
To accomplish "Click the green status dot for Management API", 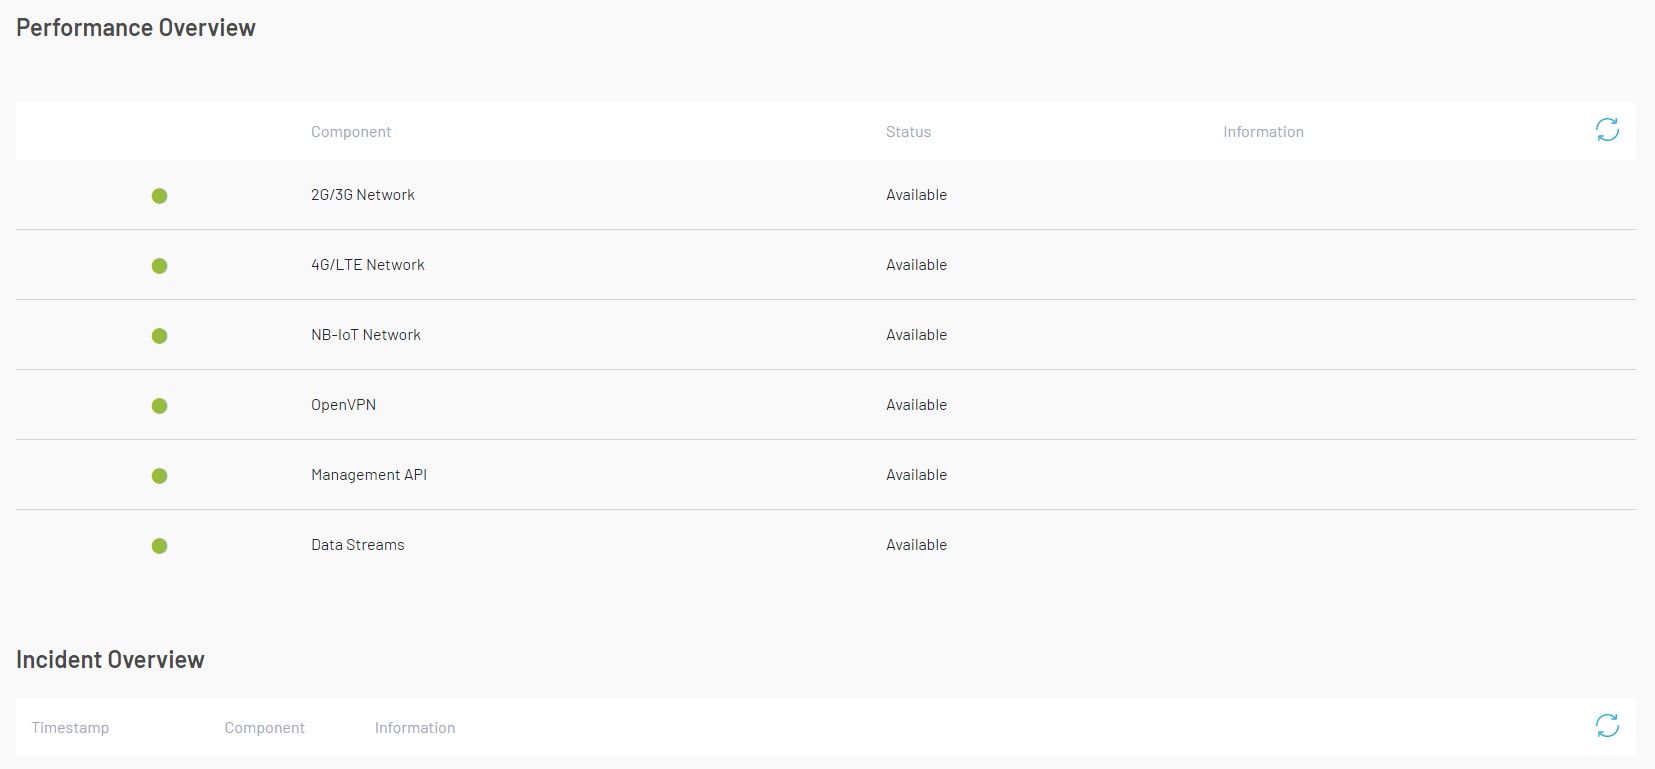I will 160,476.
